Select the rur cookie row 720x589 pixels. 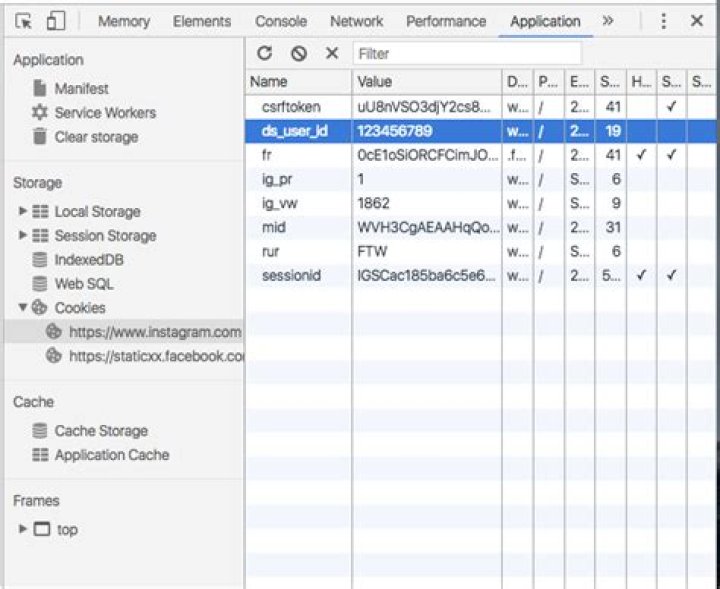tap(481, 251)
